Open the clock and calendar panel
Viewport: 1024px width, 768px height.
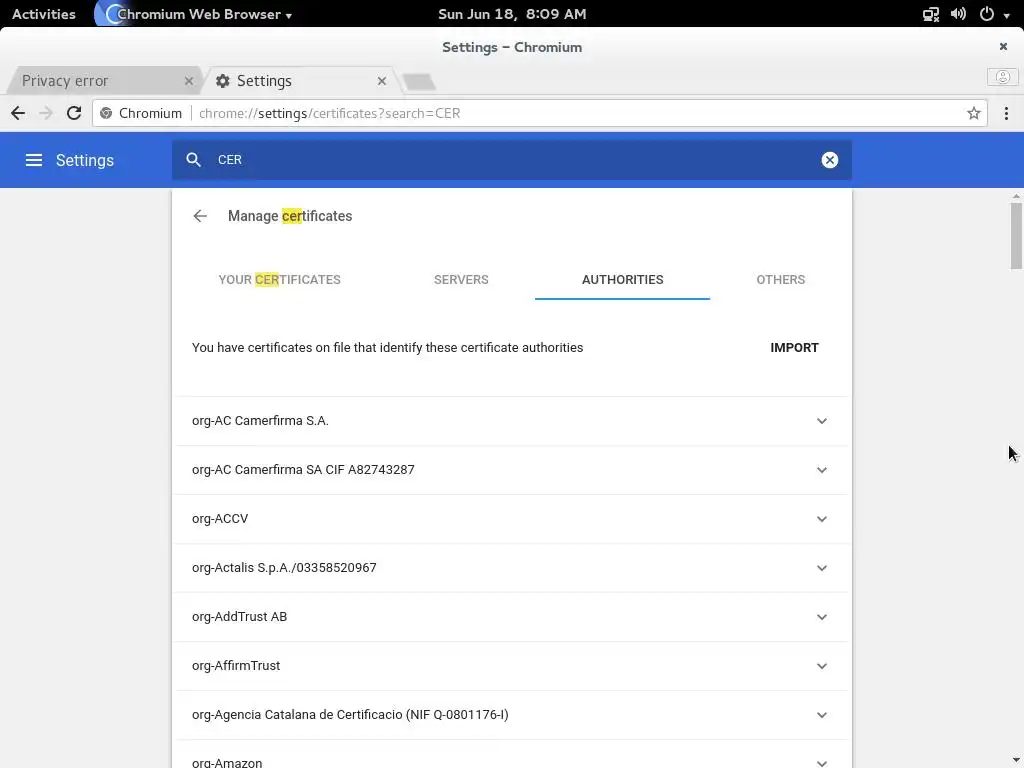[x=512, y=14]
